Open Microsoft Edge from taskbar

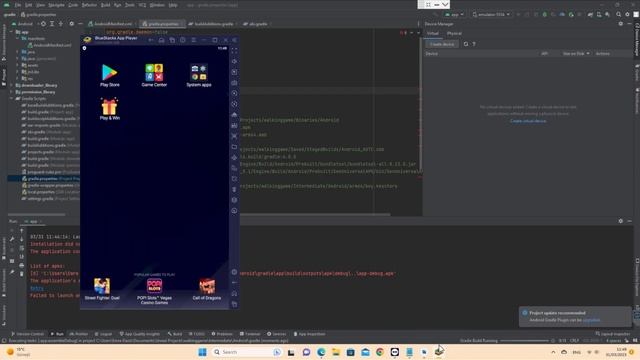click(321, 352)
